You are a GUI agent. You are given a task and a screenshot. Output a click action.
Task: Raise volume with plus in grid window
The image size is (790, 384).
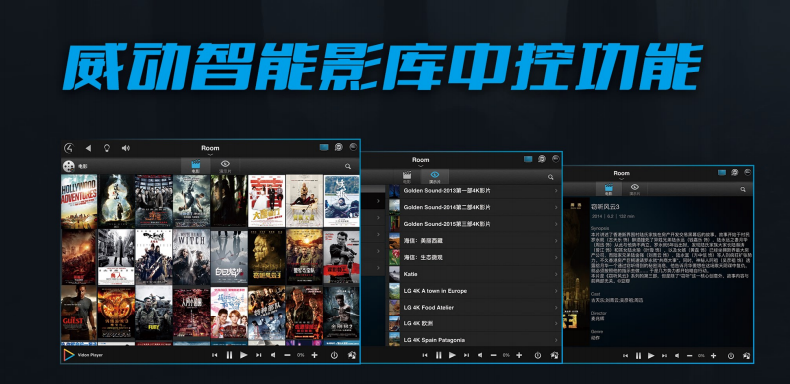pyautogui.click(x=314, y=355)
